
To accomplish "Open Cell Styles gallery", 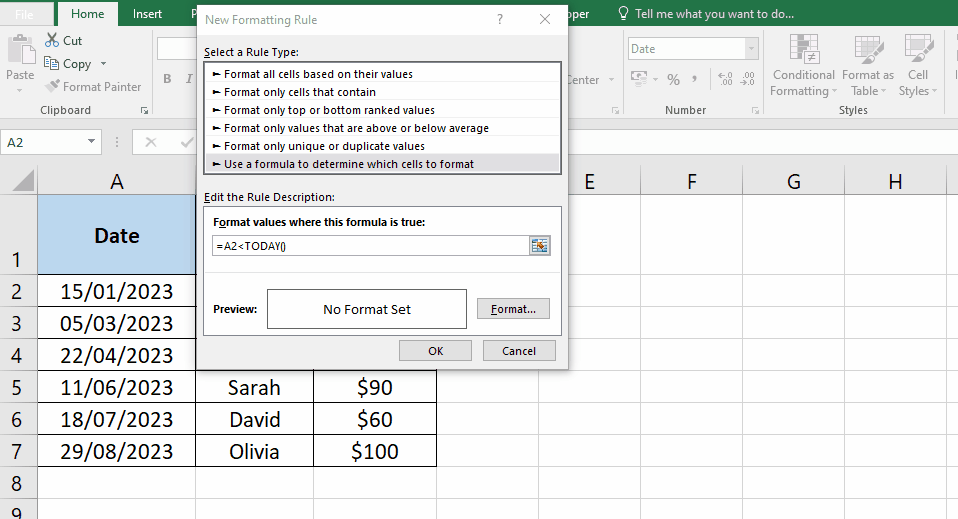I will pos(918,65).
